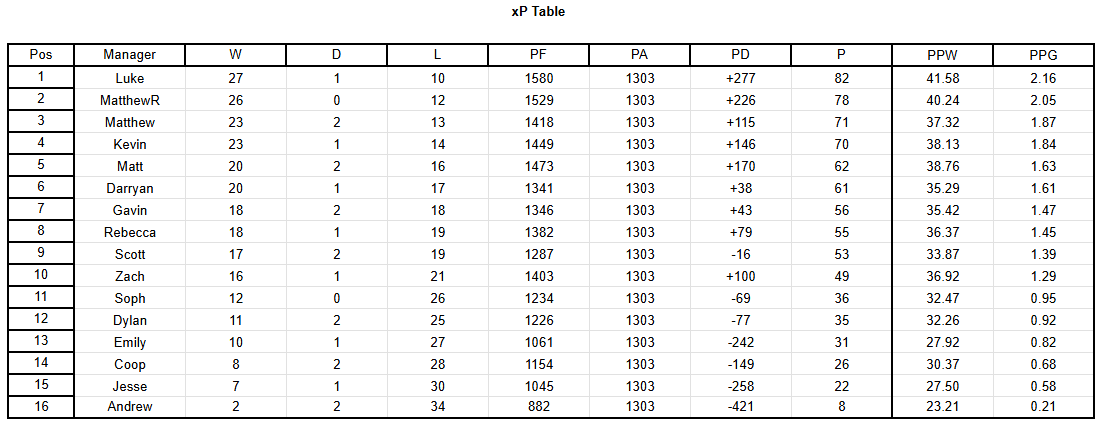The image size is (1097, 422).
Task: Select the Manager column header
Action: 129,55
